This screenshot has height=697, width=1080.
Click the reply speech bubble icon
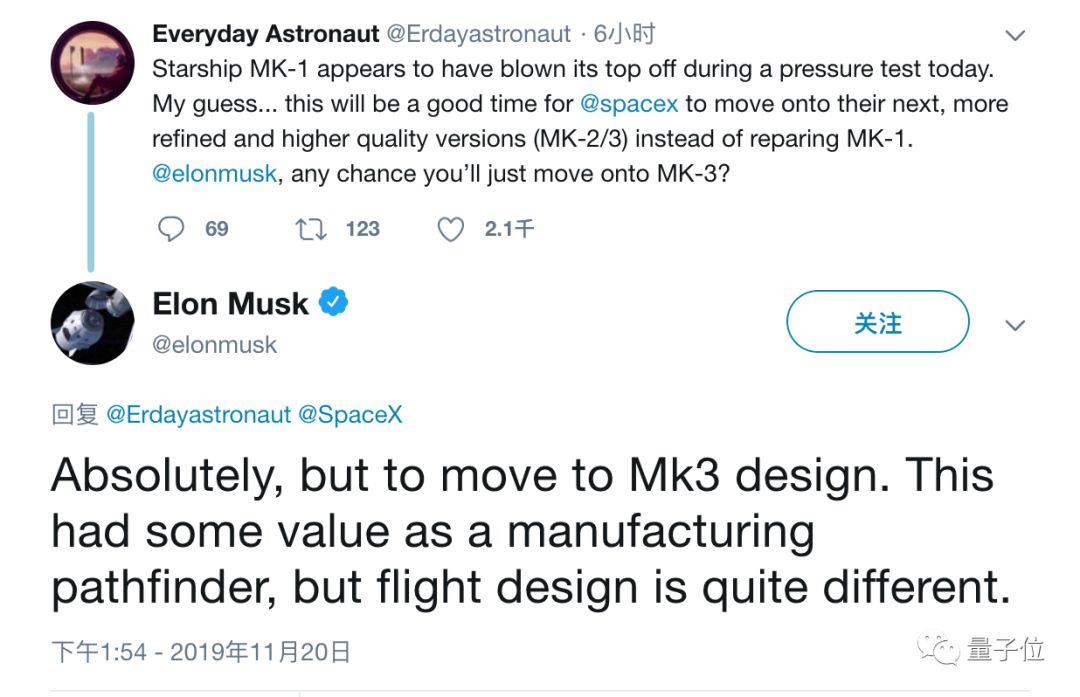(x=172, y=229)
